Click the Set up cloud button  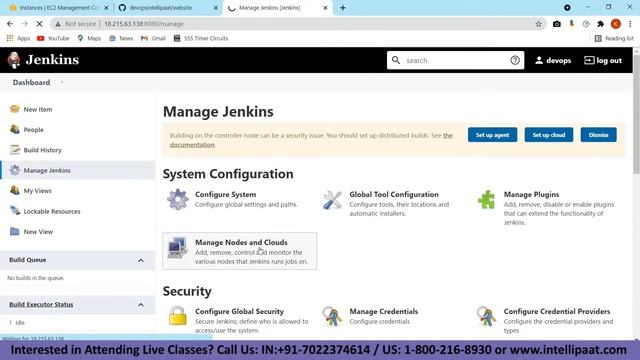coord(549,135)
